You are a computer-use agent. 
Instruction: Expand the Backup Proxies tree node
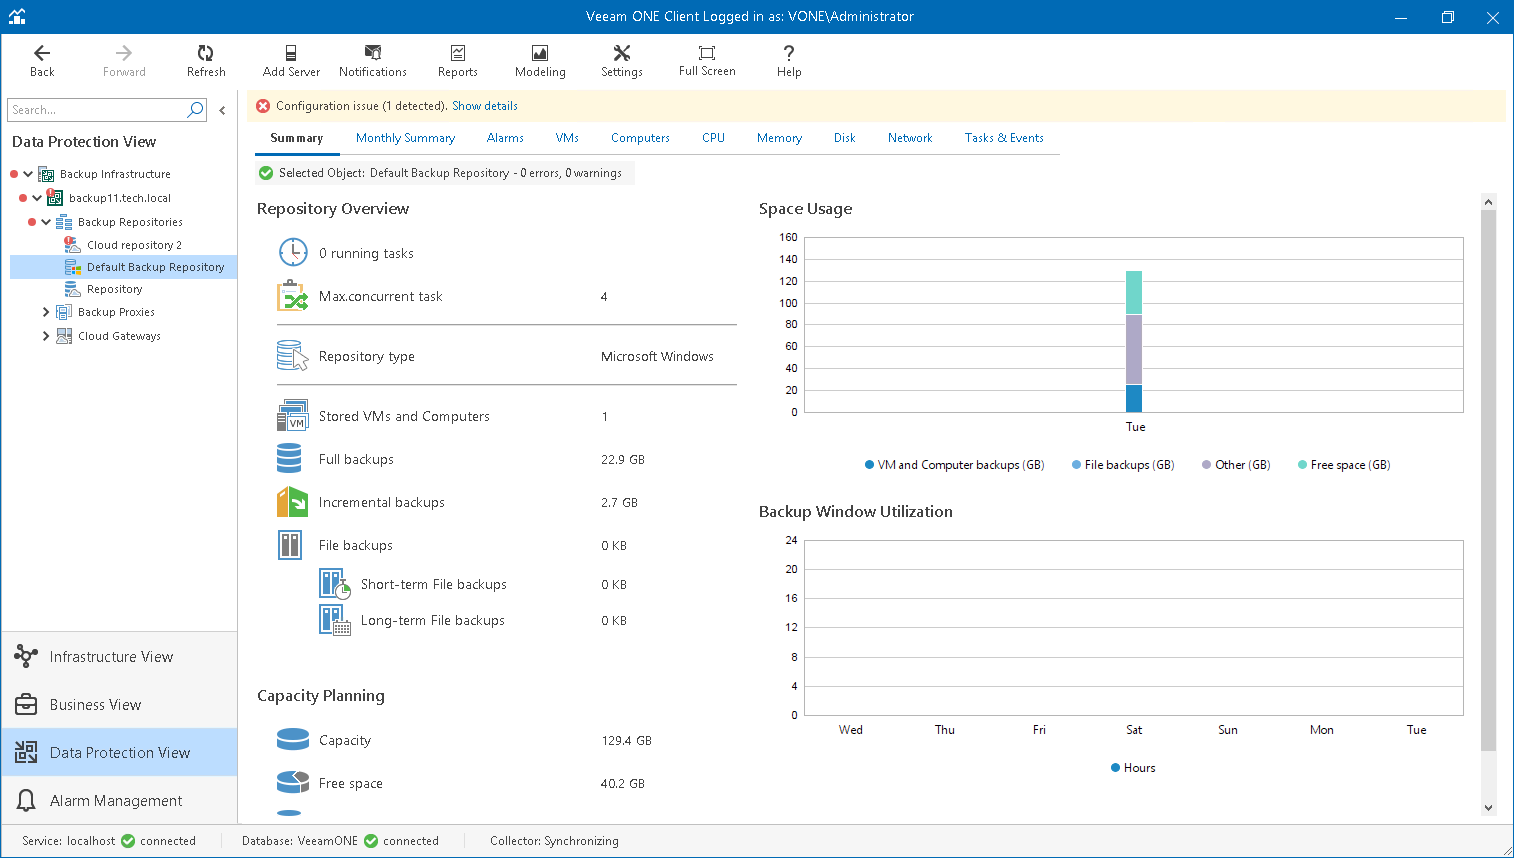[x=46, y=312]
